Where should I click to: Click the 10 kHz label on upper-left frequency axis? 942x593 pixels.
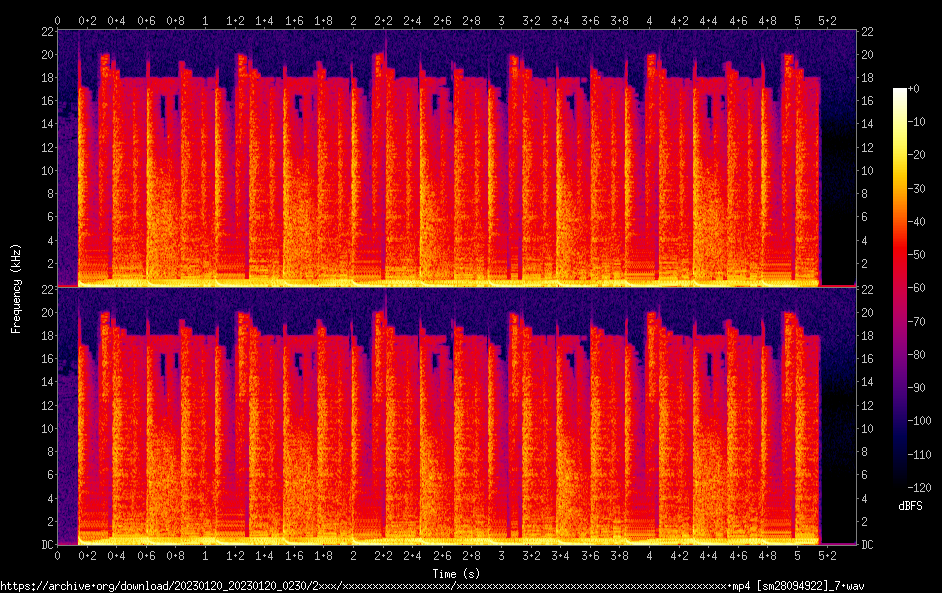point(45,170)
